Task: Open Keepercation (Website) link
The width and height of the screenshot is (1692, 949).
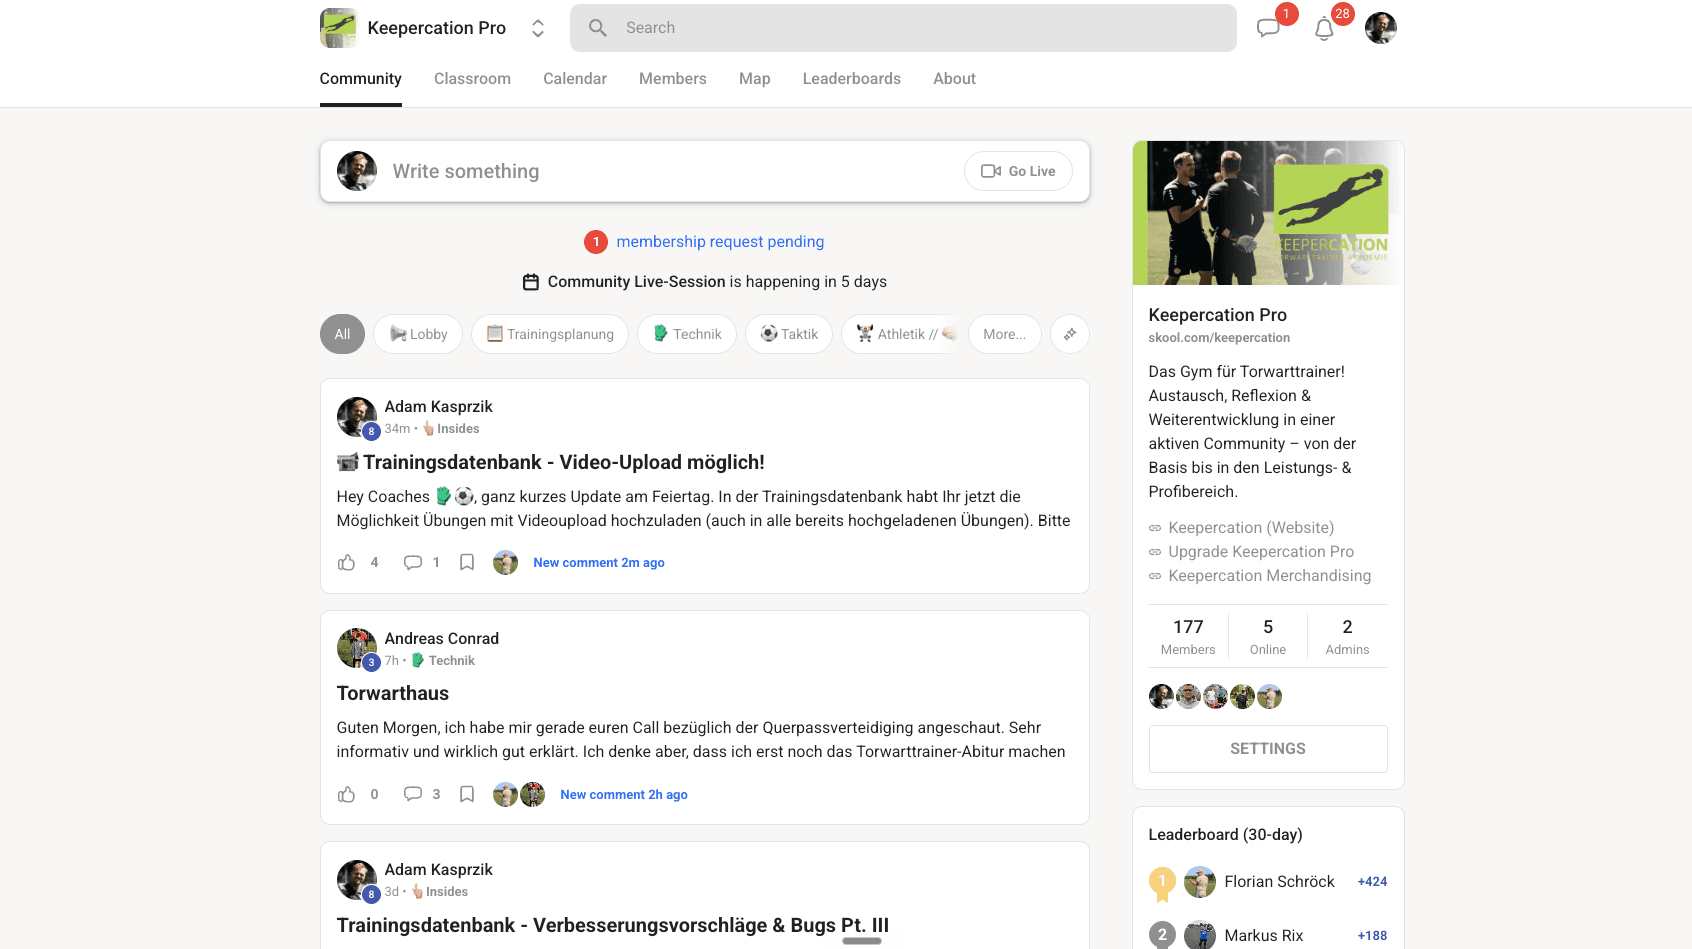Action: point(1251,528)
